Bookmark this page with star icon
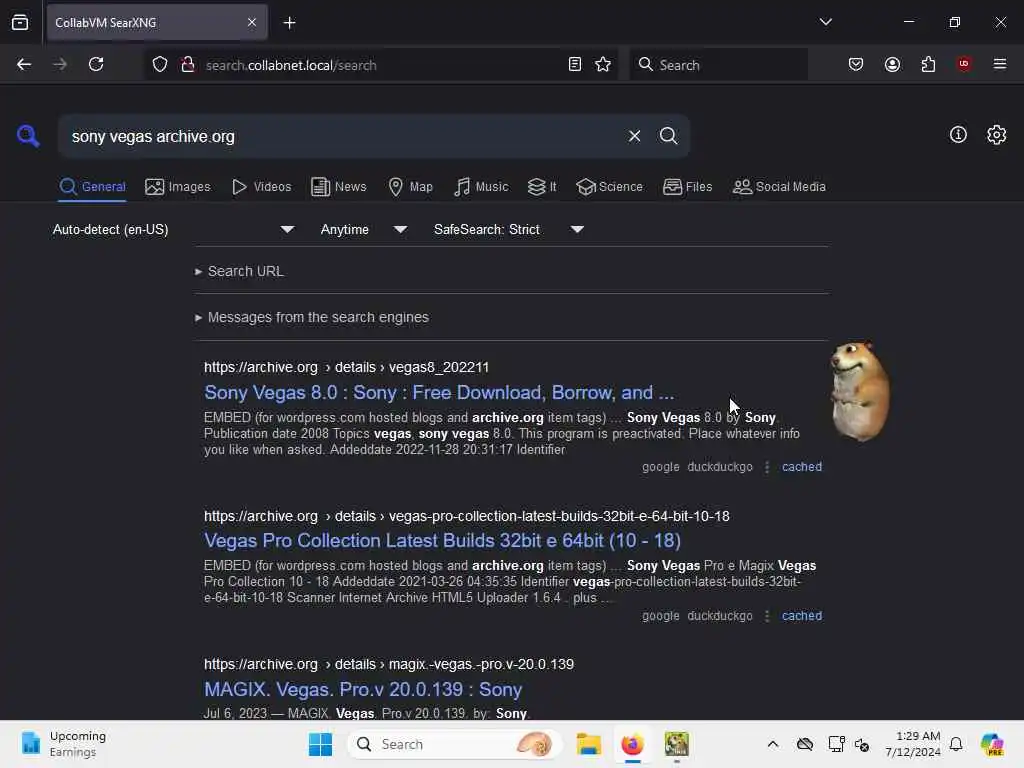 point(603,64)
